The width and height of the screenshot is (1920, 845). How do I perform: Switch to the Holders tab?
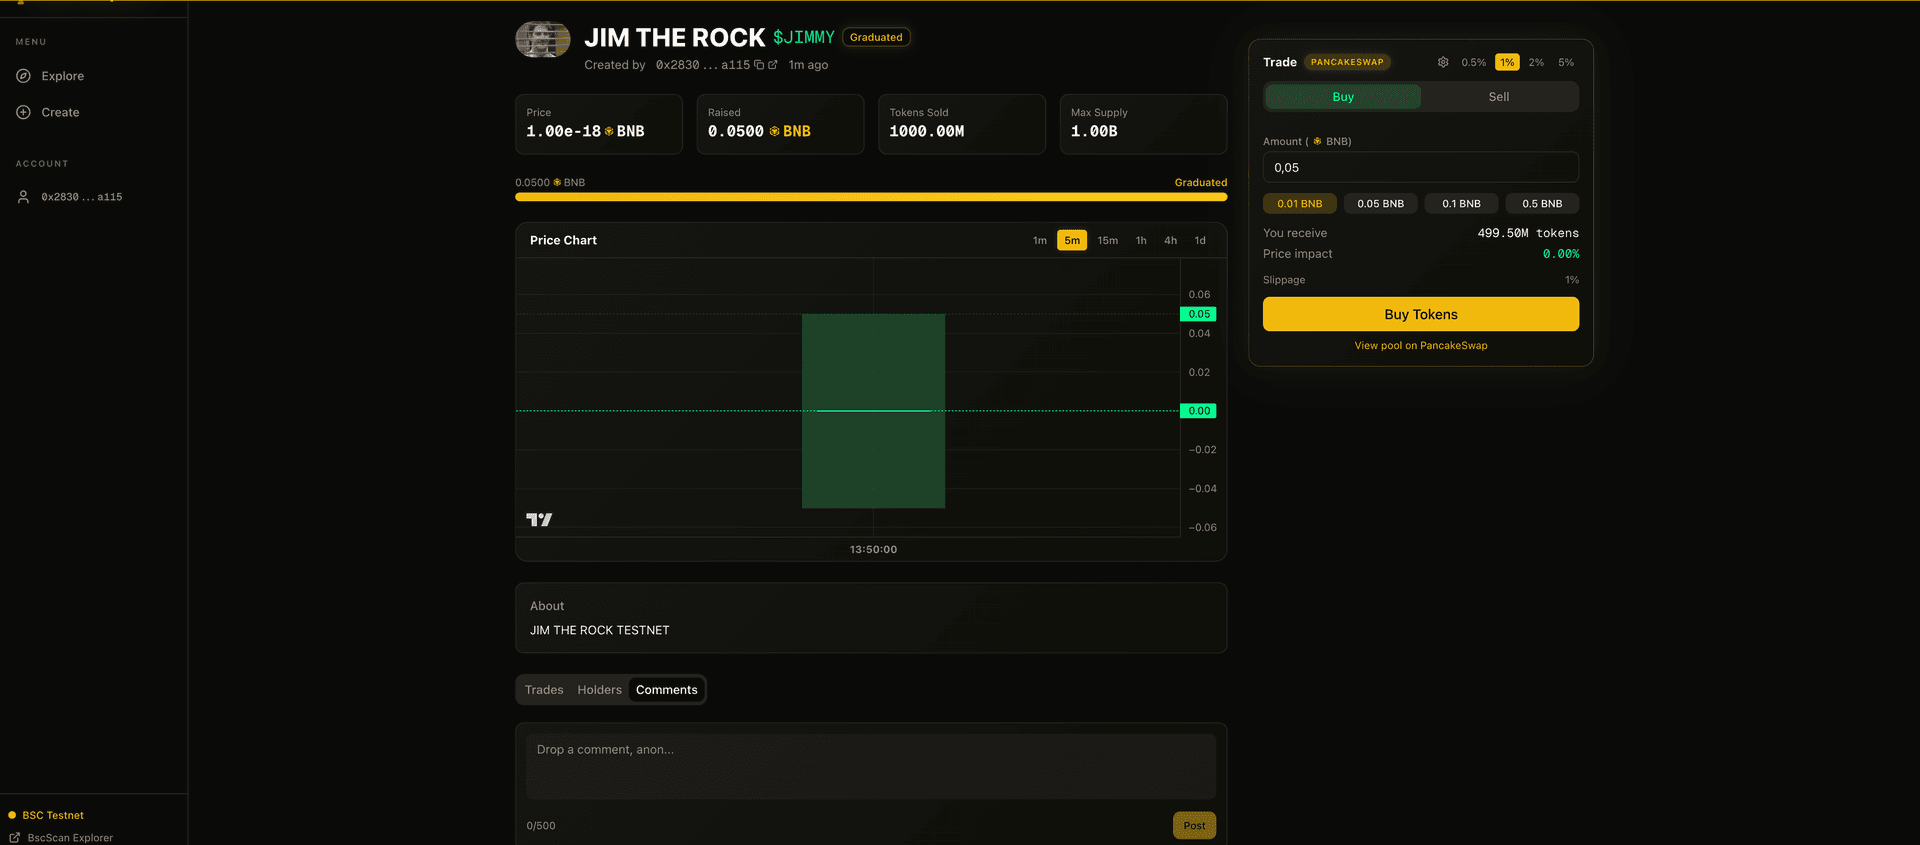(x=599, y=690)
